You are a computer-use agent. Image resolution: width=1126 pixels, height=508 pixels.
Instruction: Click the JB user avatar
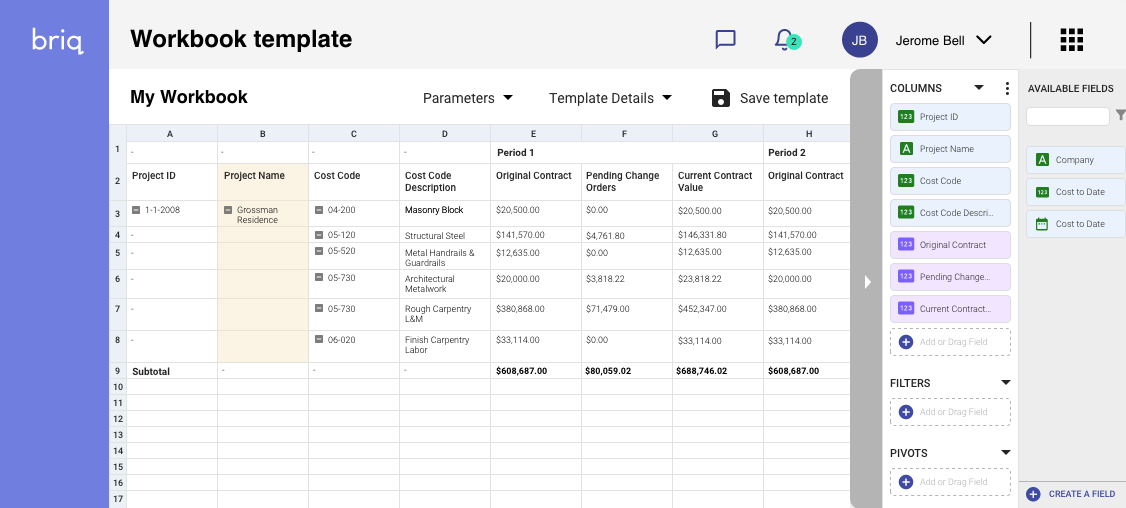pyautogui.click(x=859, y=40)
